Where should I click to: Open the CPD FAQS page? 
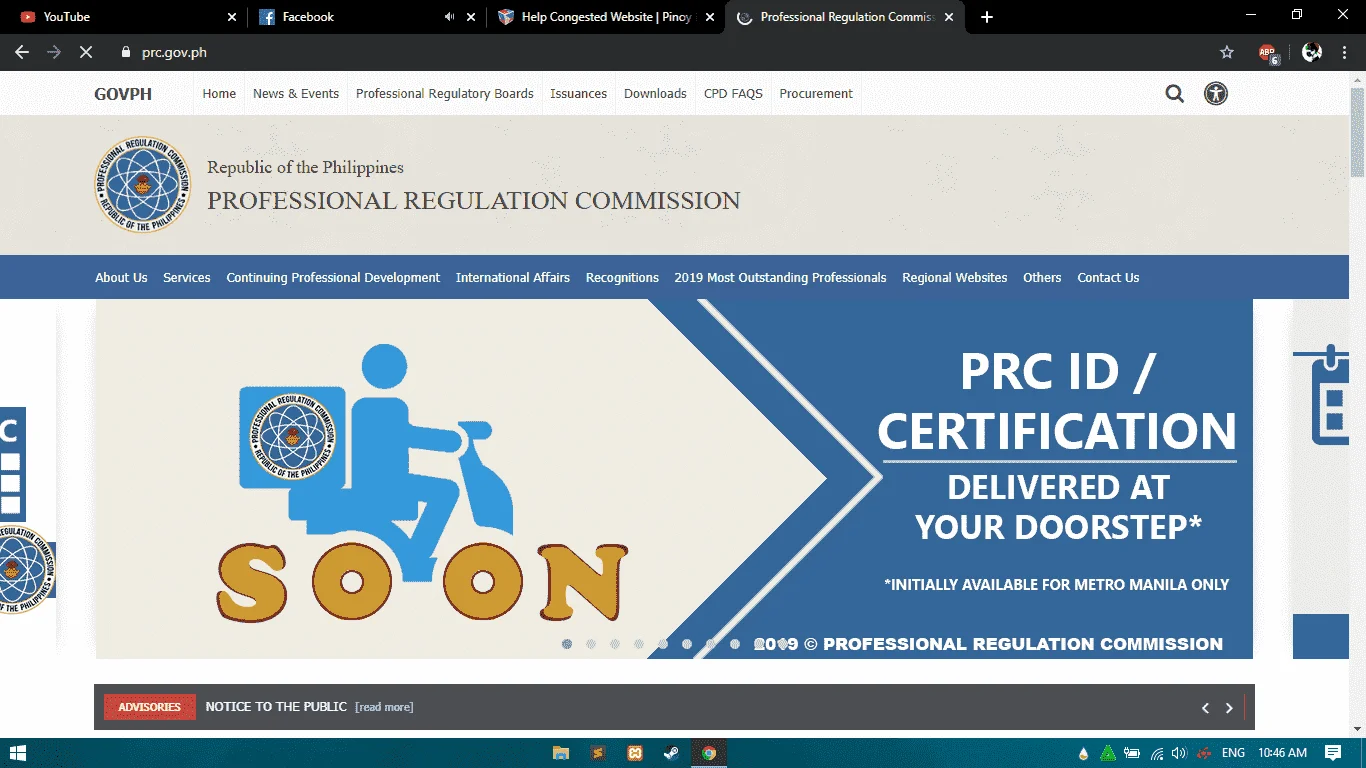[733, 94]
